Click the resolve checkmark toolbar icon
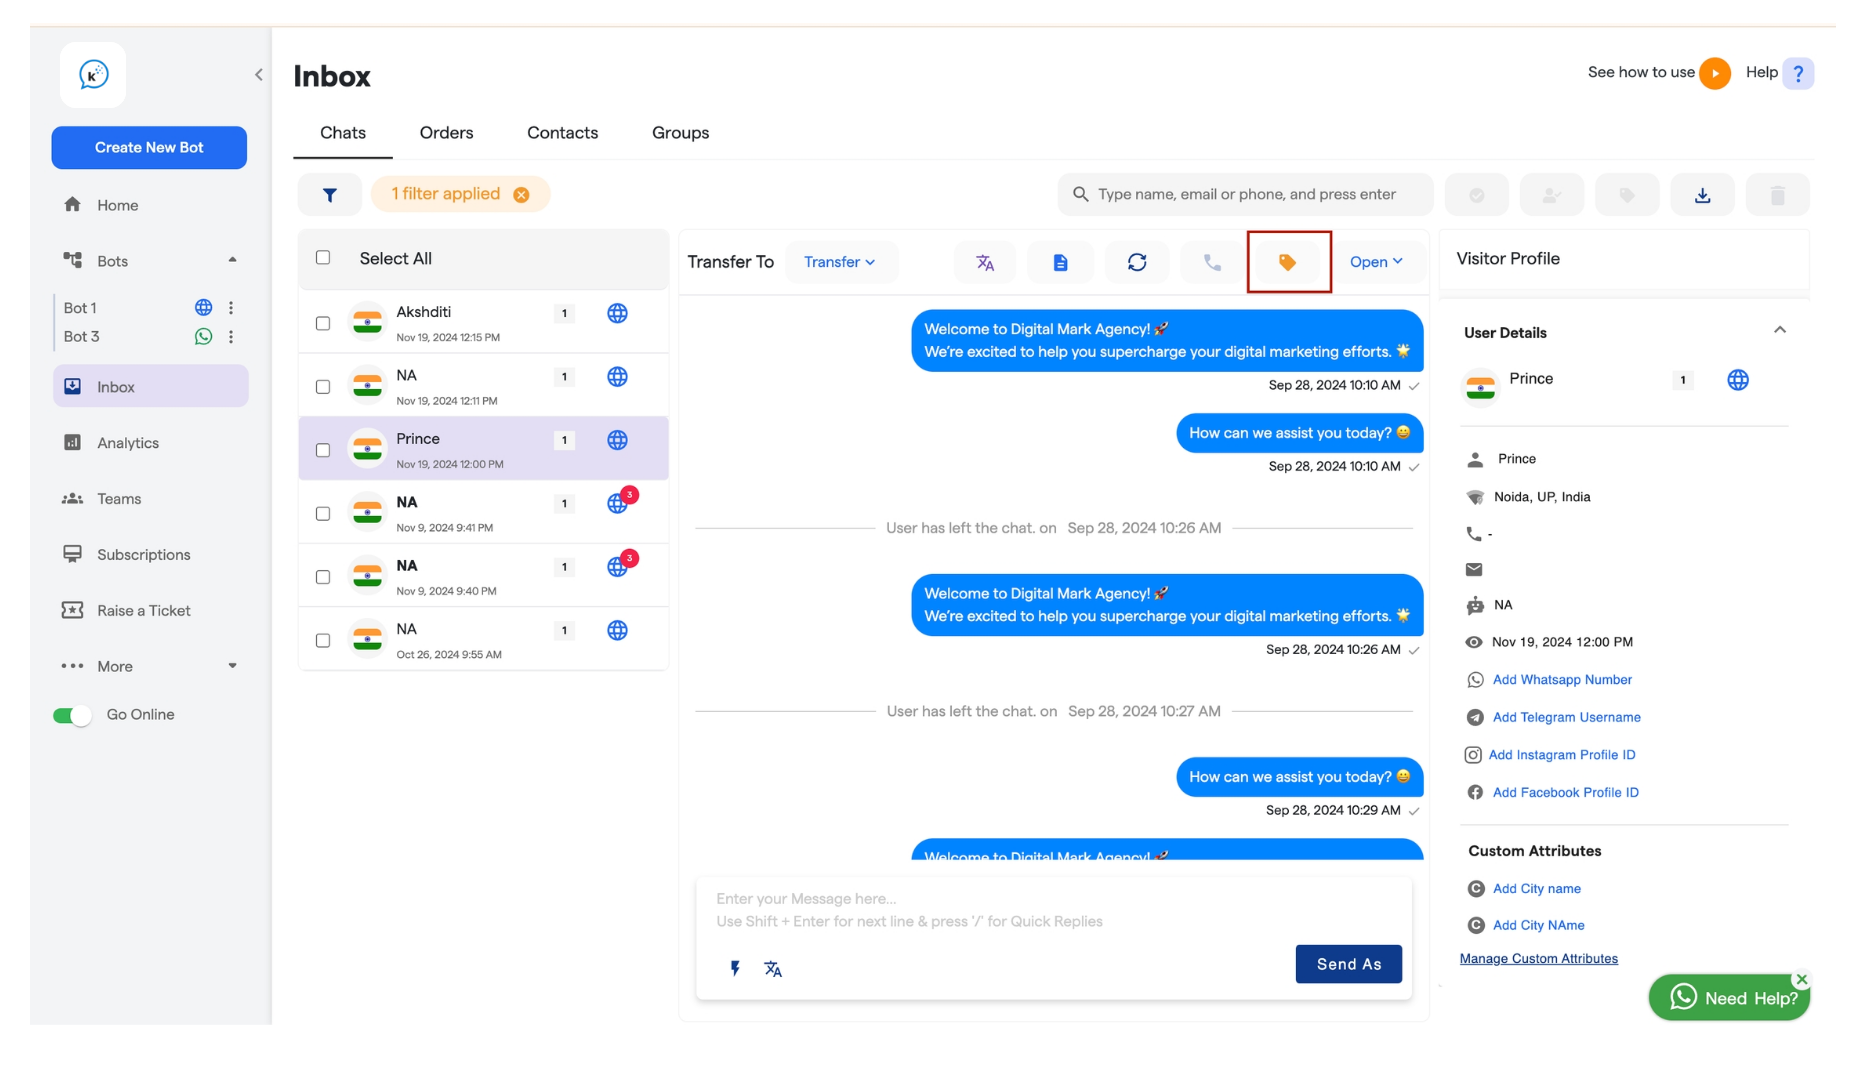Viewport: 1866px width, 1080px height. pos(1477,195)
